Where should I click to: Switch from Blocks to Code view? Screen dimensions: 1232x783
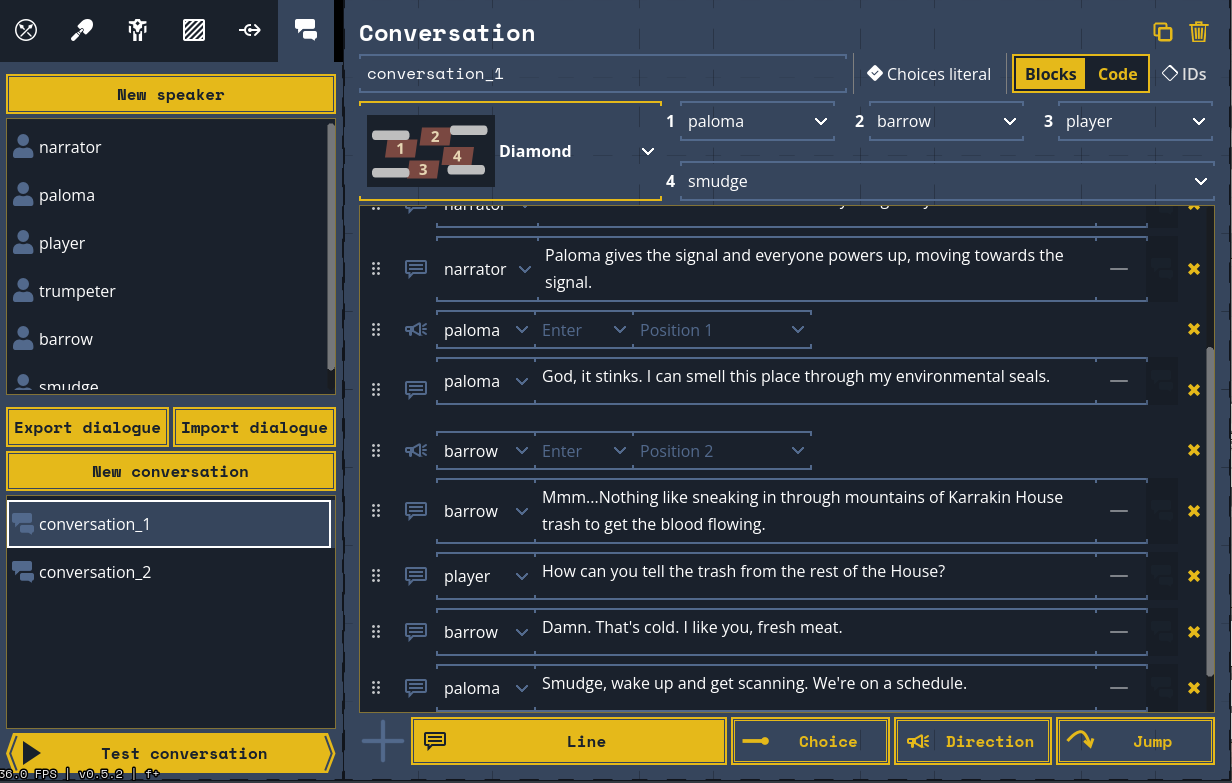tap(1117, 73)
